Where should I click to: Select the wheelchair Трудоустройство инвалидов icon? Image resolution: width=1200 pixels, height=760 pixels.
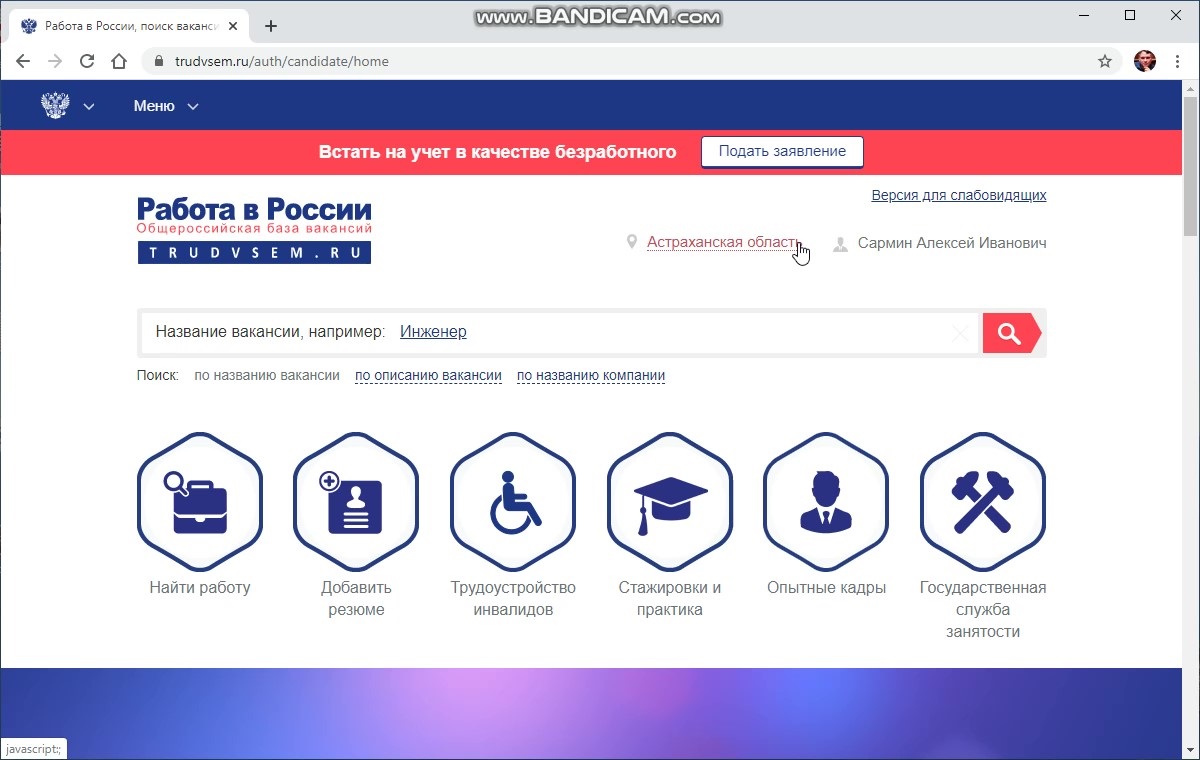[513, 501]
